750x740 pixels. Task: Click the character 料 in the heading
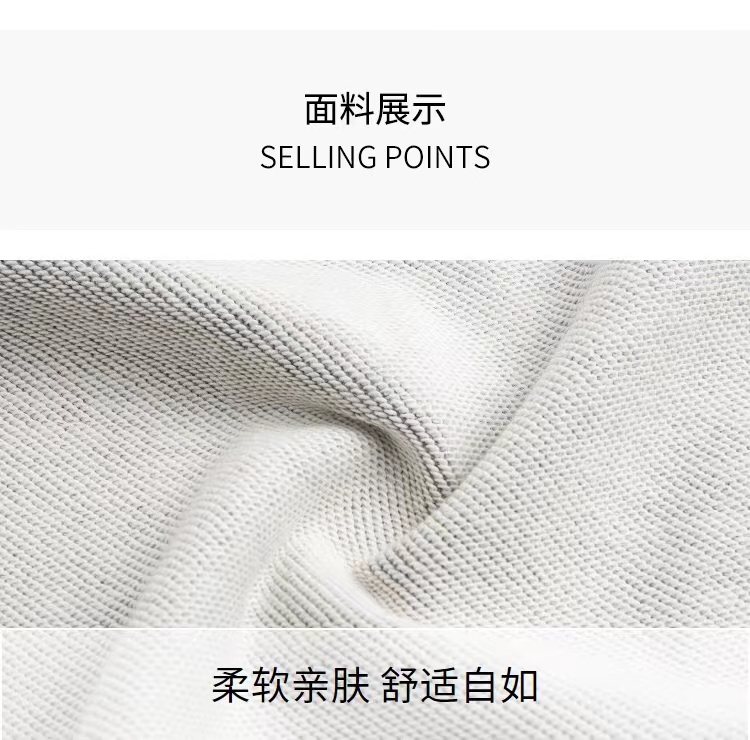click(x=357, y=110)
